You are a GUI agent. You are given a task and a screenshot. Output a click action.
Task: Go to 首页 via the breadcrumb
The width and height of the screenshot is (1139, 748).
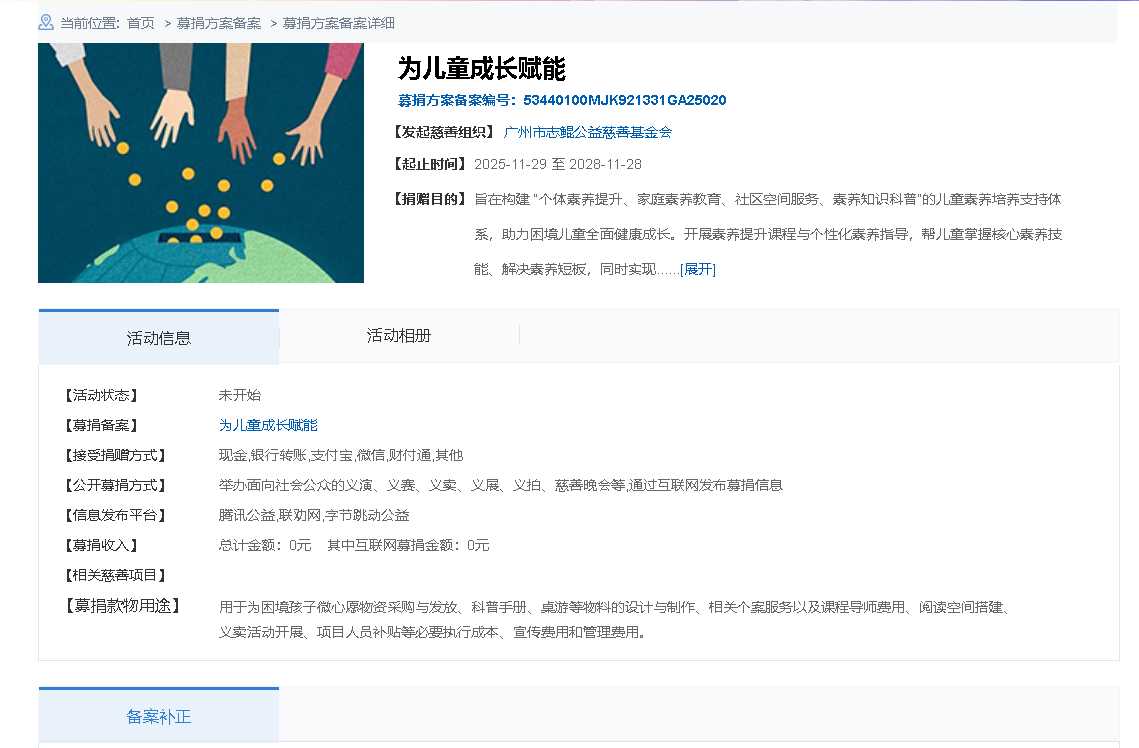click(x=141, y=23)
